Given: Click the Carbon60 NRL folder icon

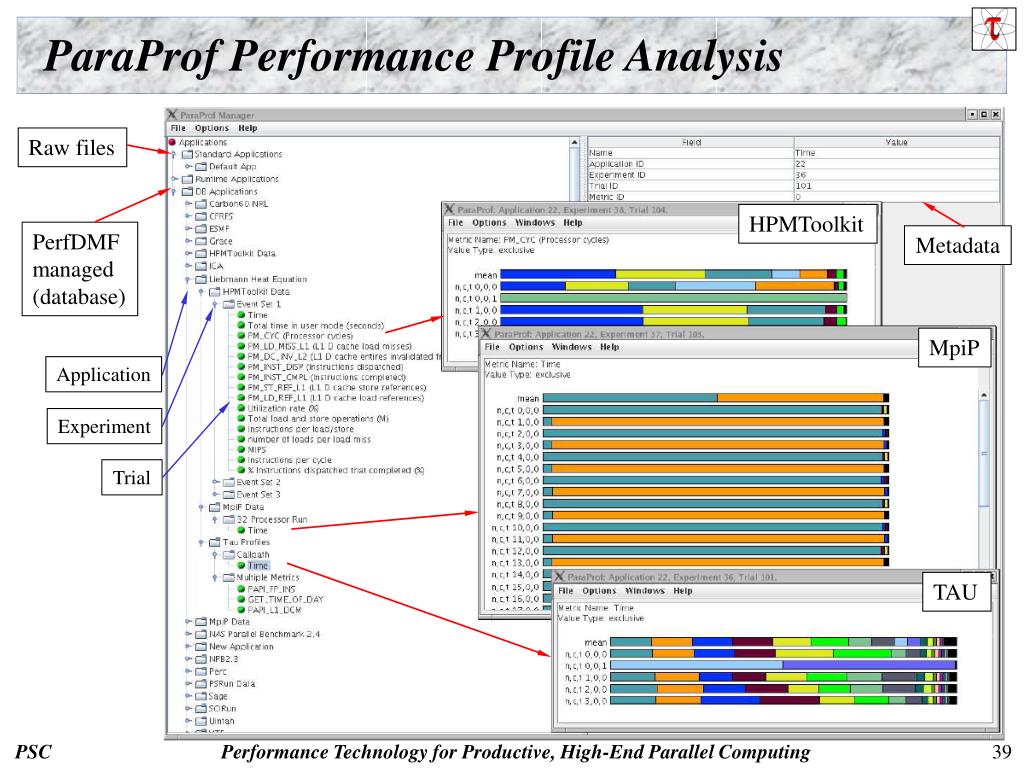Looking at the screenshot, I should (x=201, y=204).
